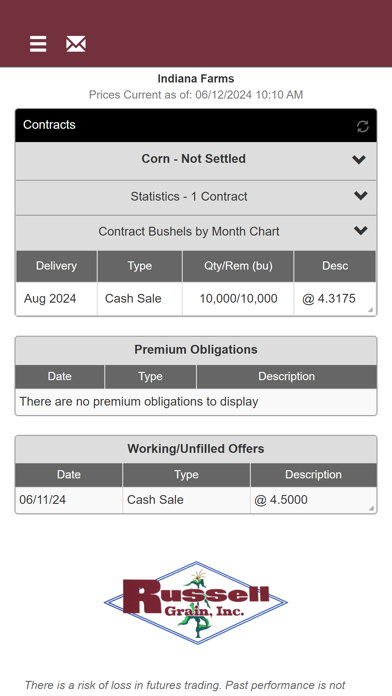Click the Premium Obligations section title
392x696 pixels.
[196, 350]
